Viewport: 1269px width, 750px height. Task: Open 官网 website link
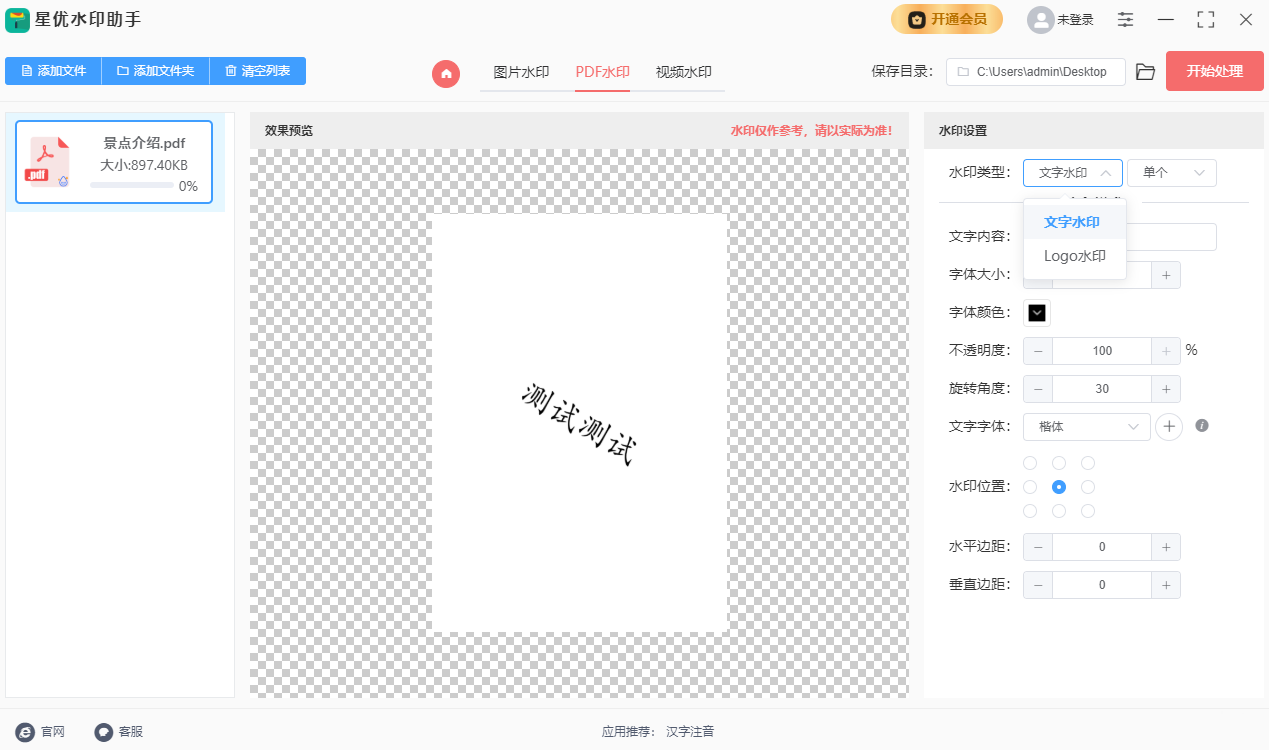pos(40,732)
